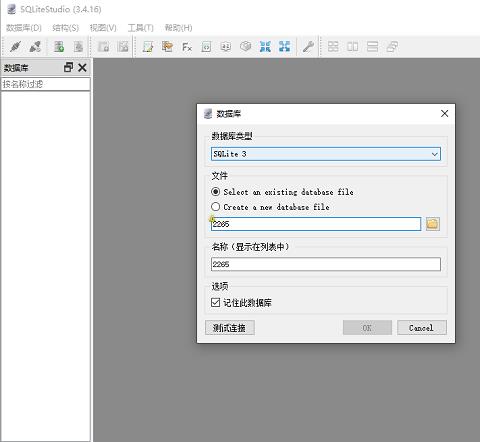Click the tile windows horizontally icon

pyautogui.click(x=372, y=47)
